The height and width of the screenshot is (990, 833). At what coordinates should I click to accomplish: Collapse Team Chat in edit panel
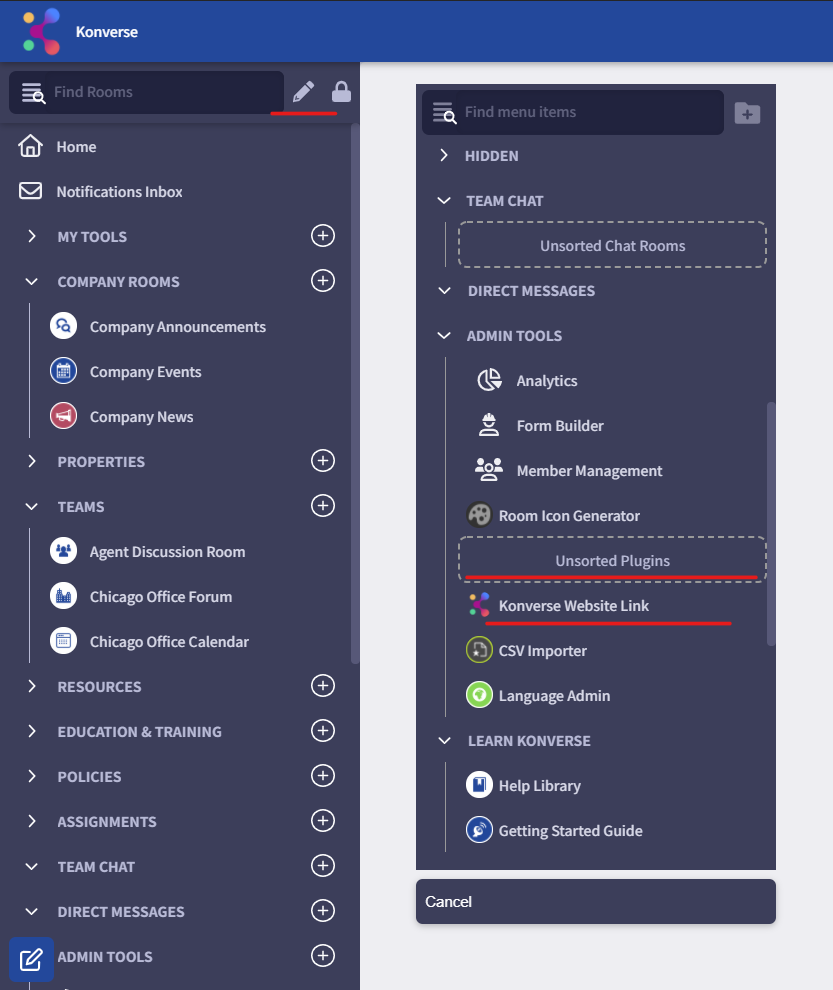coord(444,201)
